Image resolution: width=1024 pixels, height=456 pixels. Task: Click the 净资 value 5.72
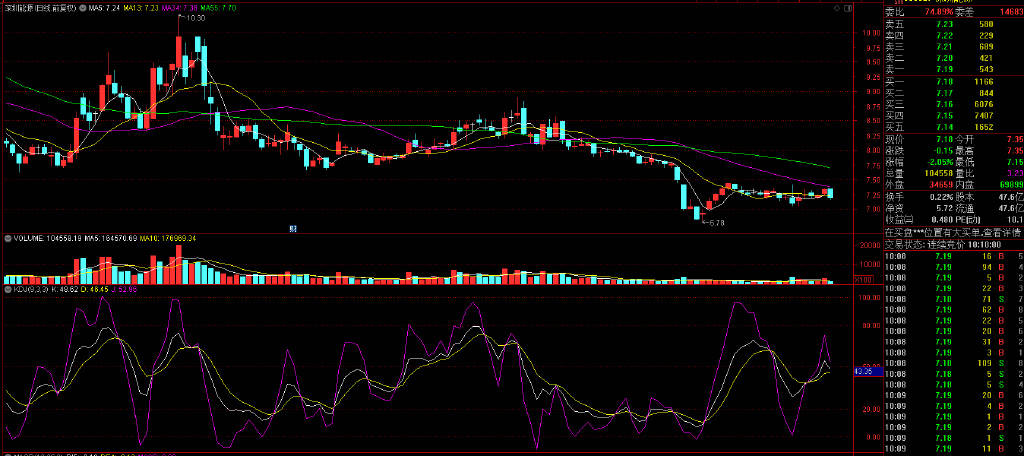(x=944, y=208)
